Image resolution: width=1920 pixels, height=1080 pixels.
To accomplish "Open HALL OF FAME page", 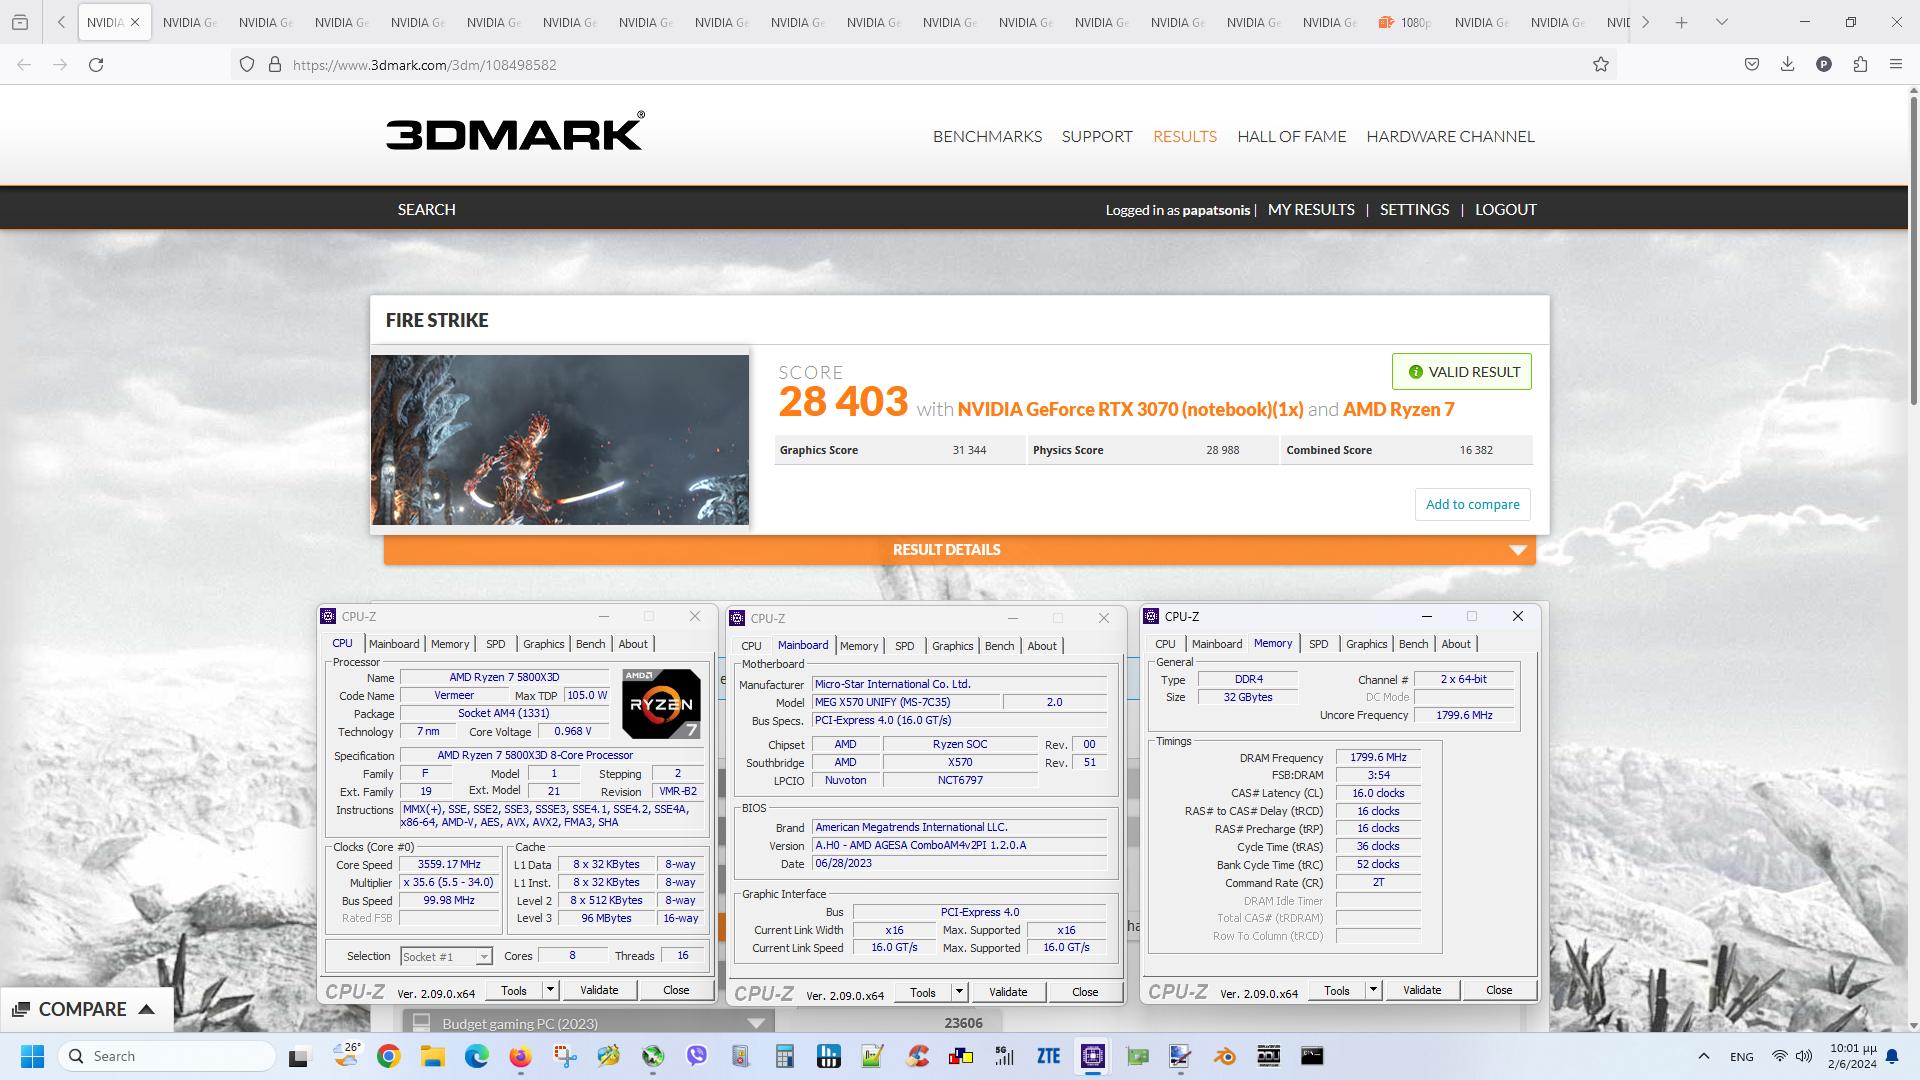I will point(1291,137).
